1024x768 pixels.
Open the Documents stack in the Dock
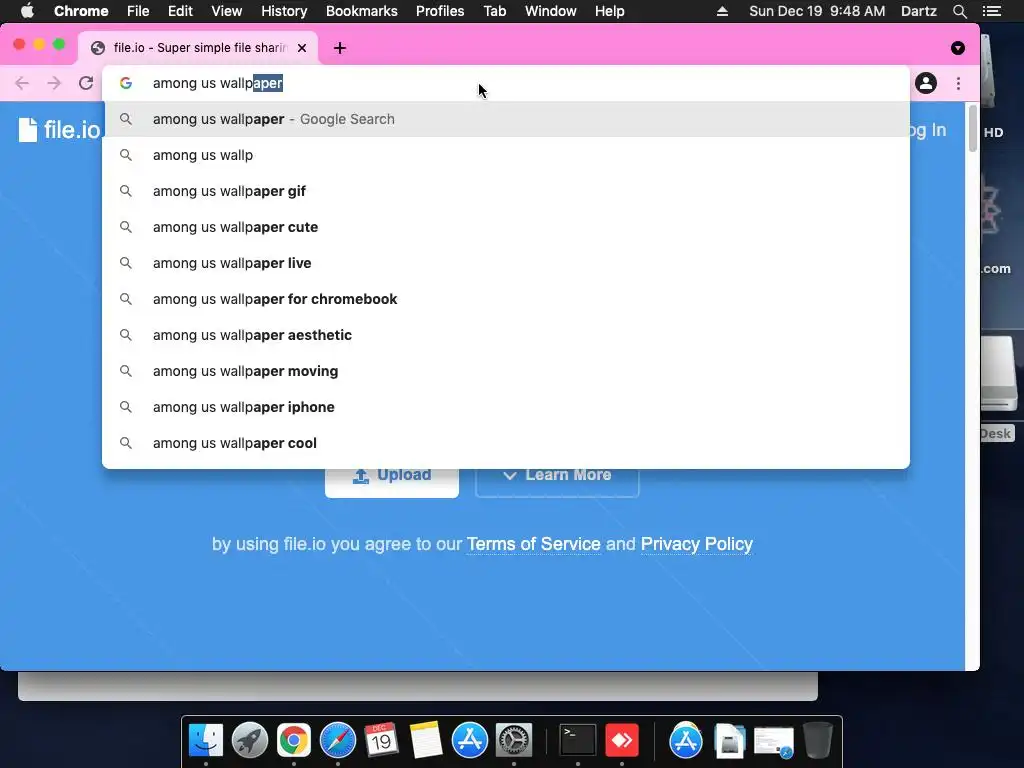pyautogui.click(x=729, y=741)
